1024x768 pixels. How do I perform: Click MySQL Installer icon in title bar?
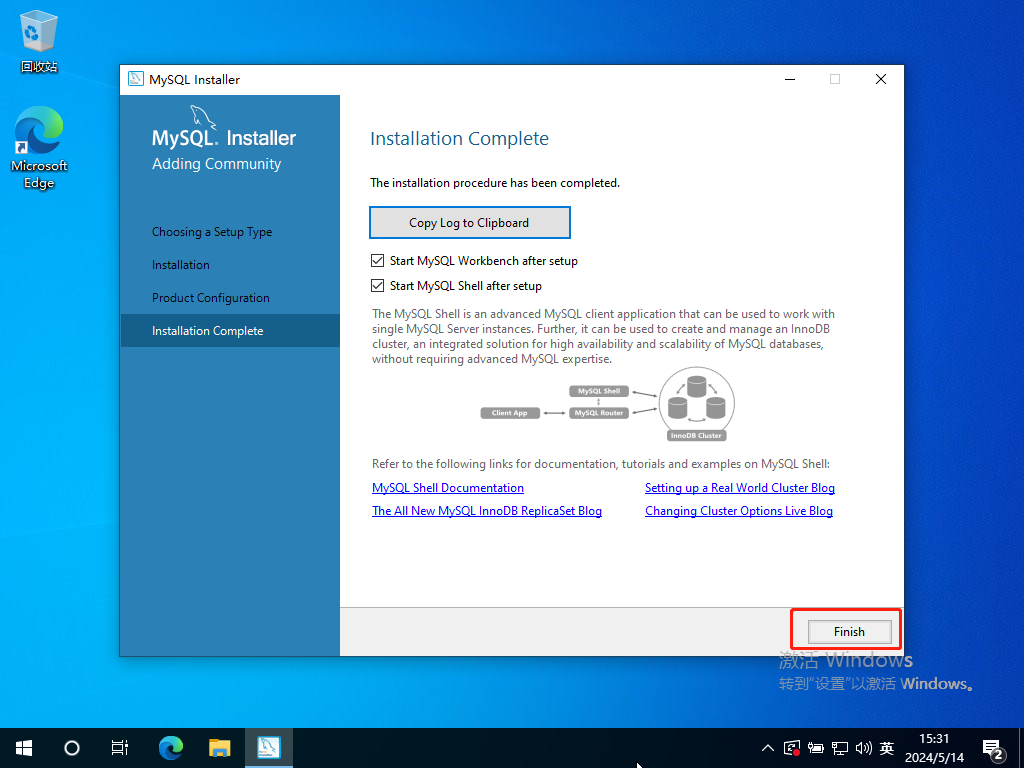pos(136,80)
